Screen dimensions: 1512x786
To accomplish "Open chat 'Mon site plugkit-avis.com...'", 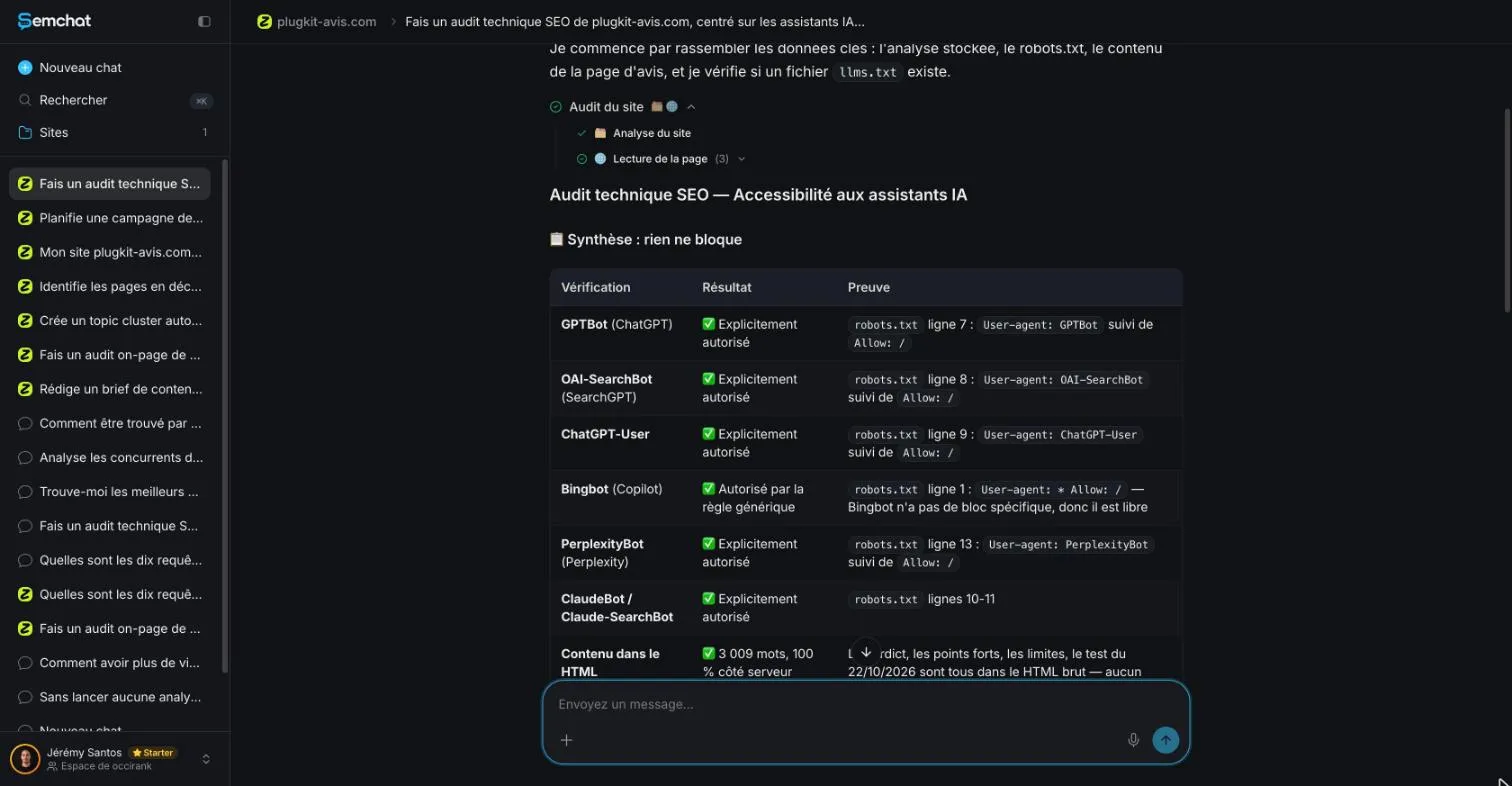I will tap(110, 252).
